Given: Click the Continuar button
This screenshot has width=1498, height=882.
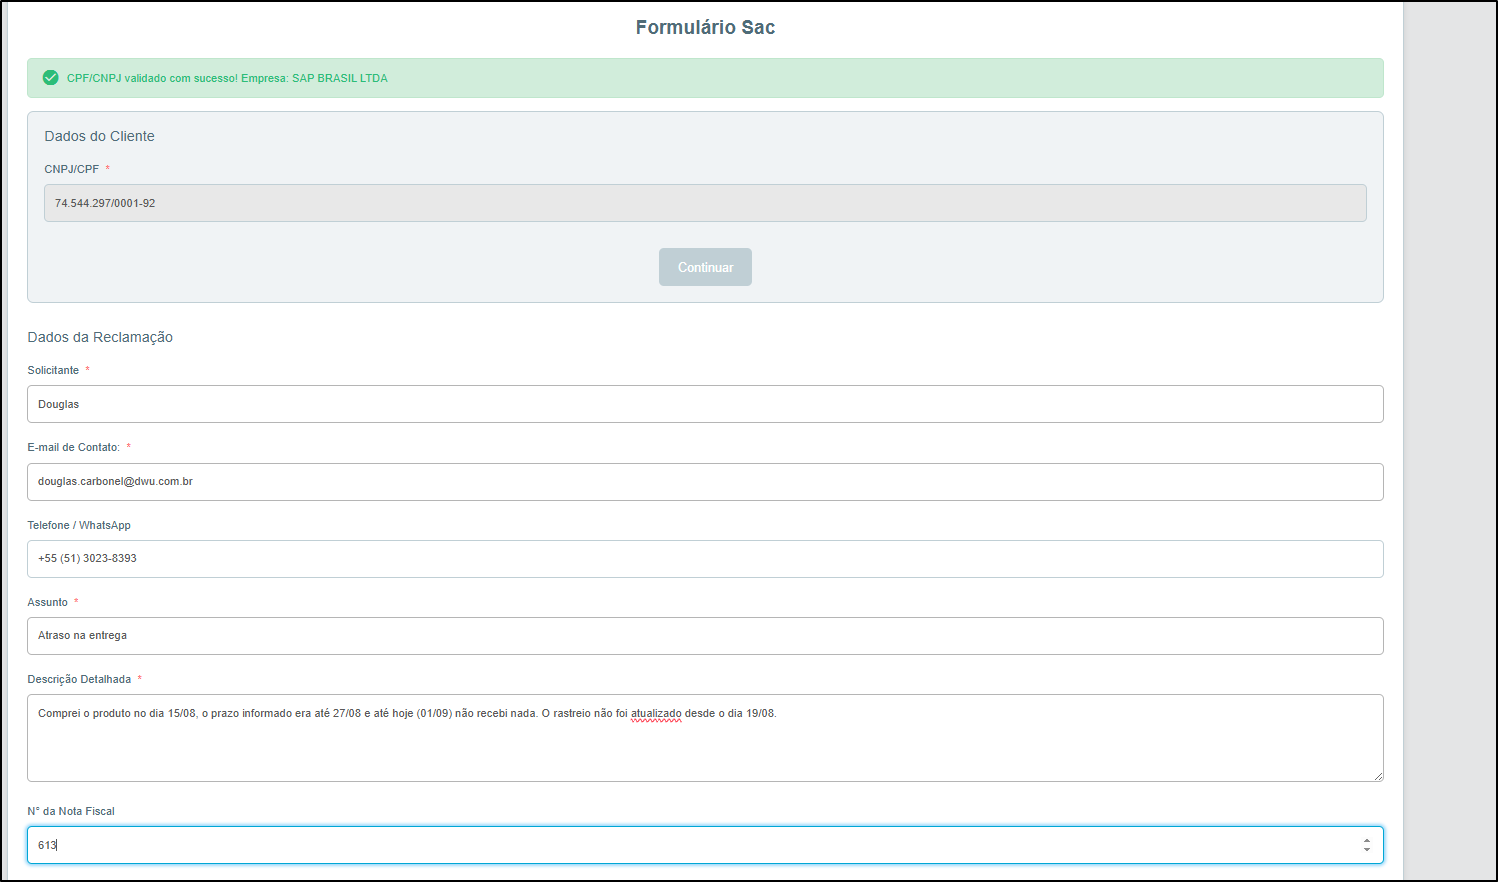Looking at the screenshot, I should click(x=705, y=267).
